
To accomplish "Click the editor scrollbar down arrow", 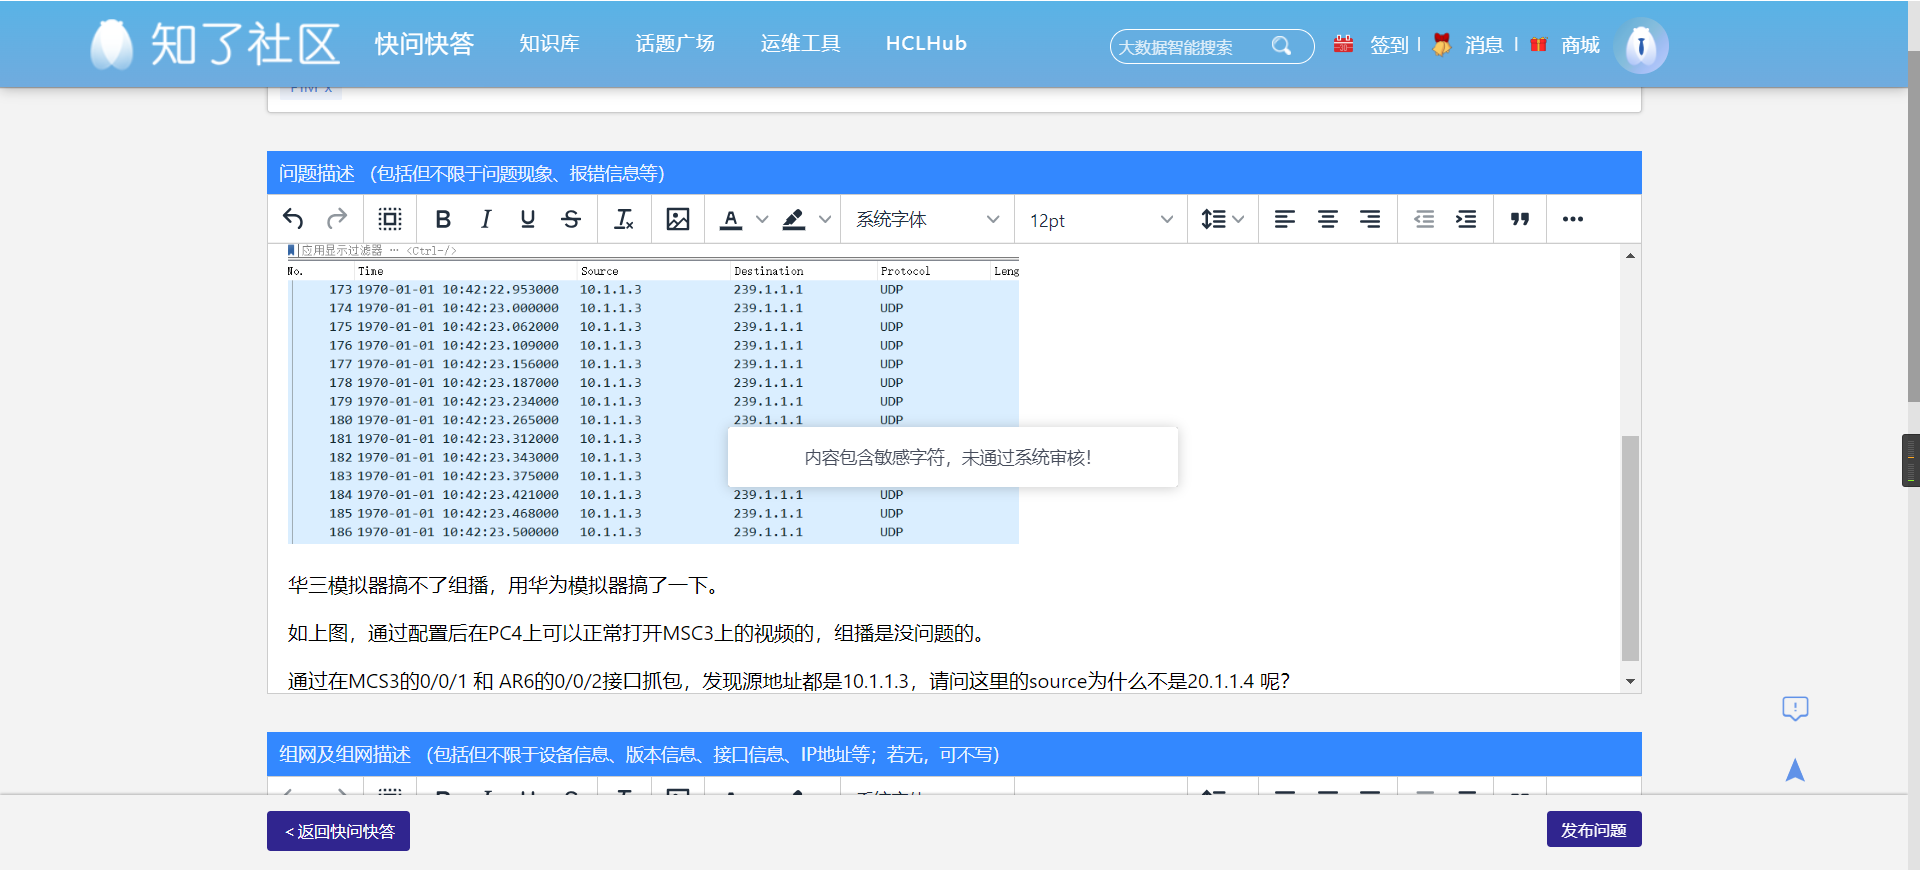I will (x=1630, y=682).
